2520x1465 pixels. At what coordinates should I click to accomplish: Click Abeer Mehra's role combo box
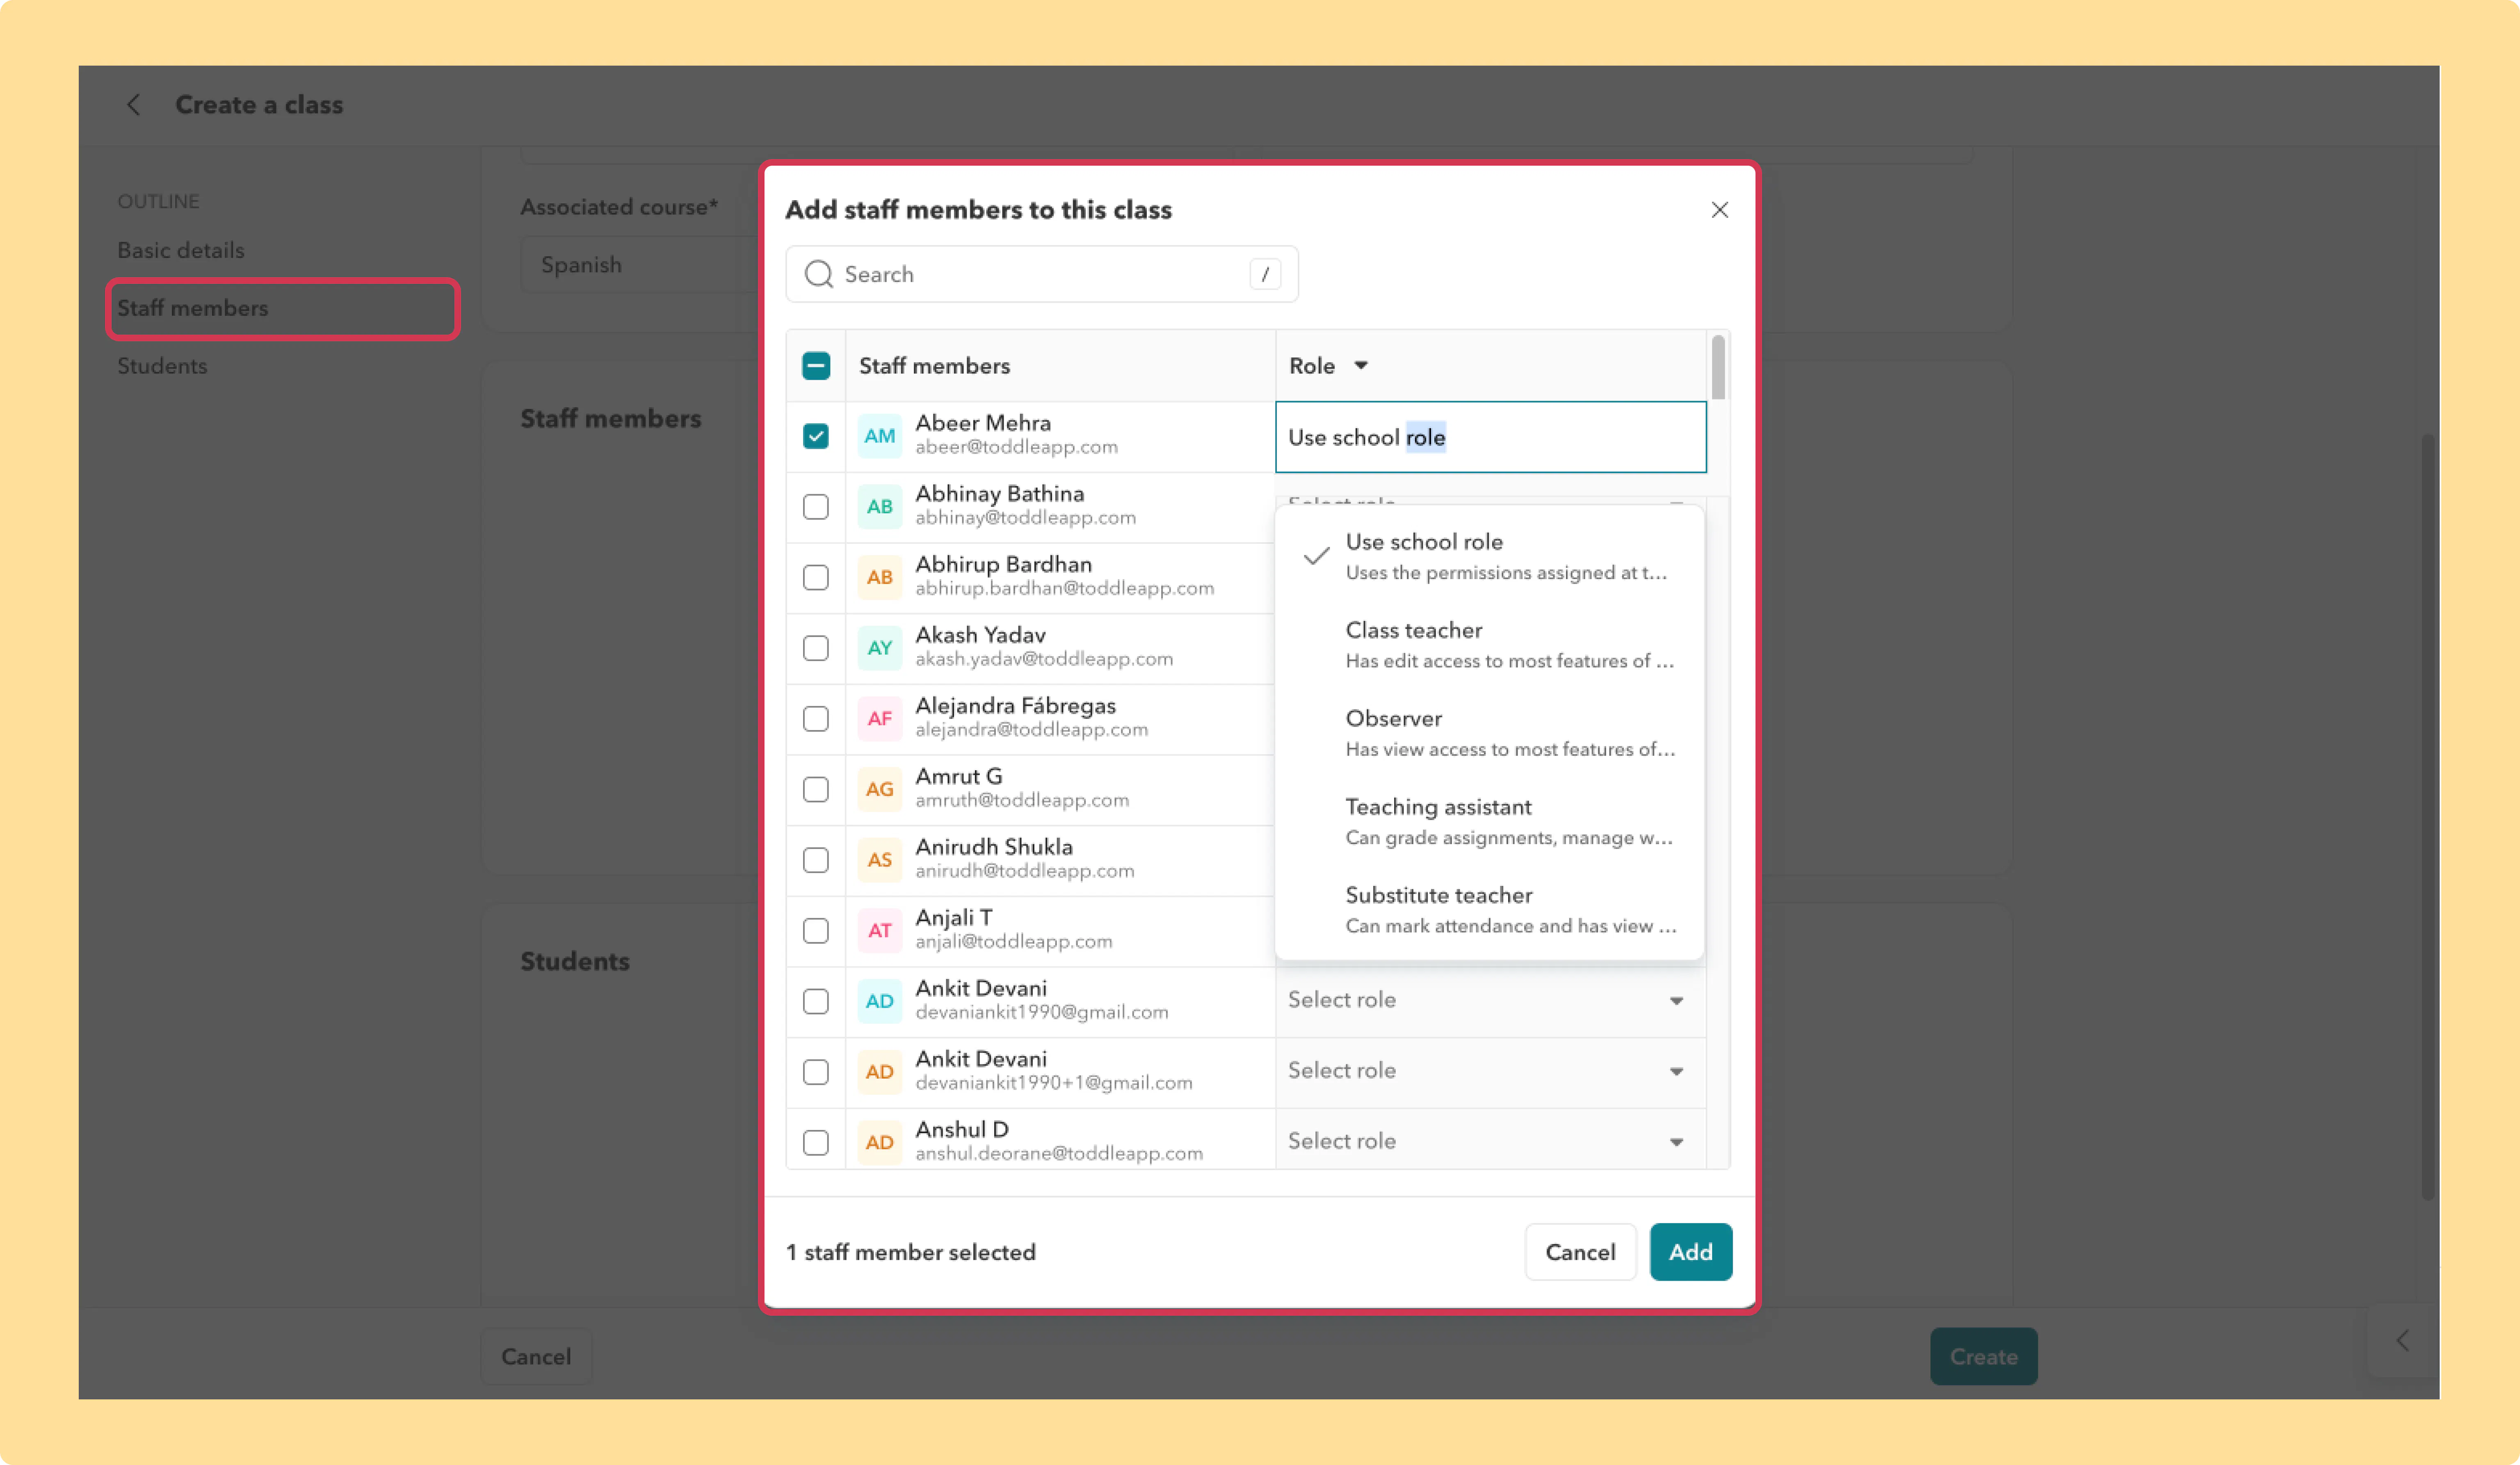click(1491, 437)
